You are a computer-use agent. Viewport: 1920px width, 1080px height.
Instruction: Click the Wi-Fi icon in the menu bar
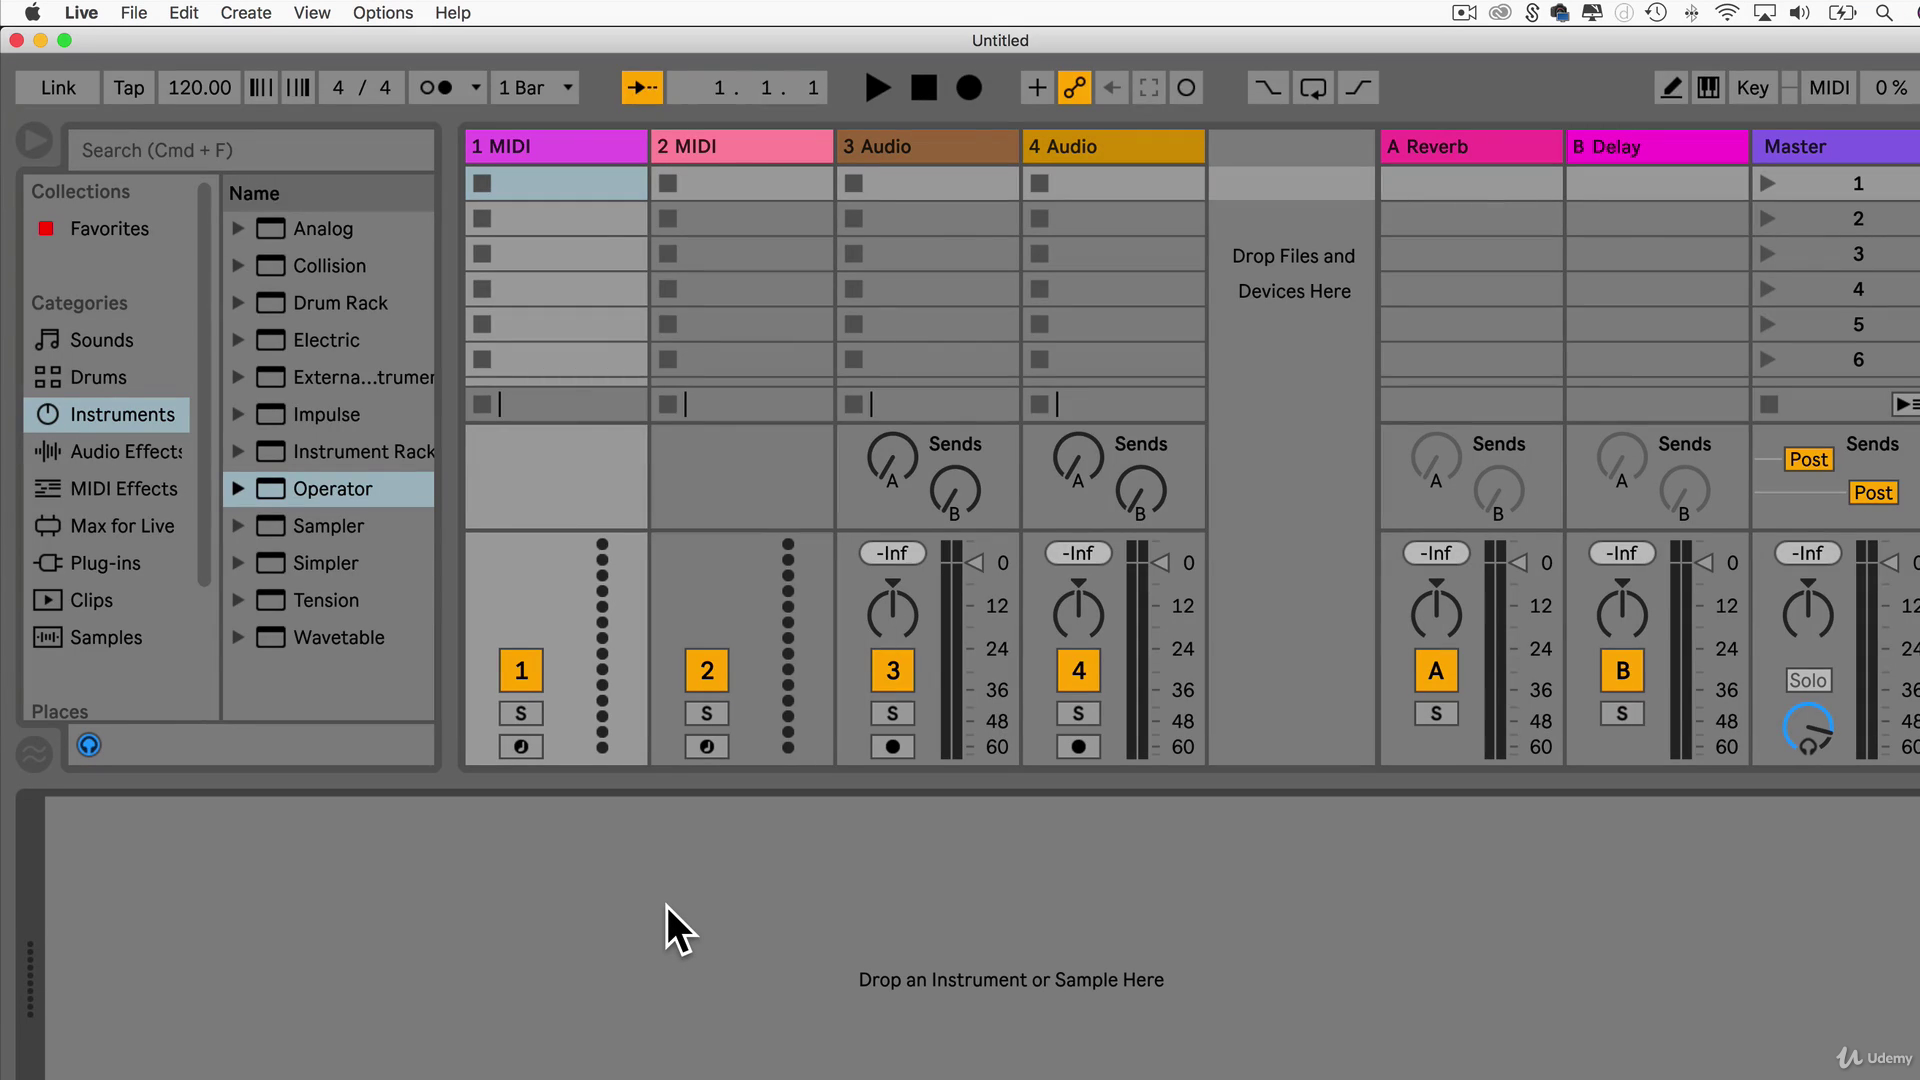pyautogui.click(x=1727, y=13)
